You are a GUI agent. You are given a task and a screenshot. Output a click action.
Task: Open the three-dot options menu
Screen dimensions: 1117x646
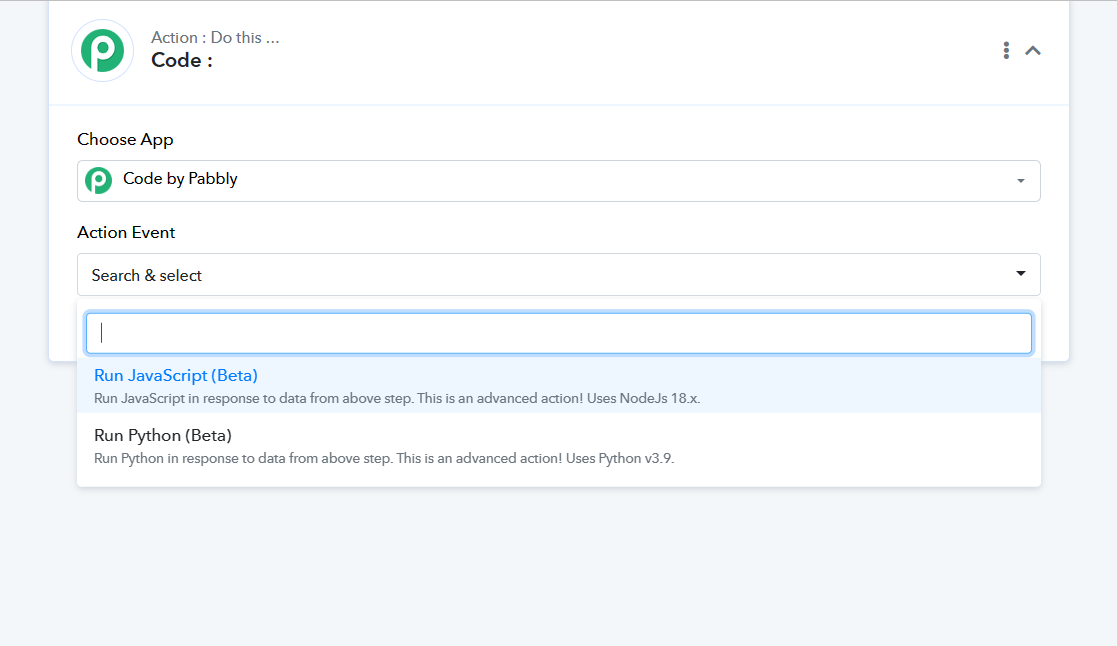pyautogui.click(x=1006, y=51)
